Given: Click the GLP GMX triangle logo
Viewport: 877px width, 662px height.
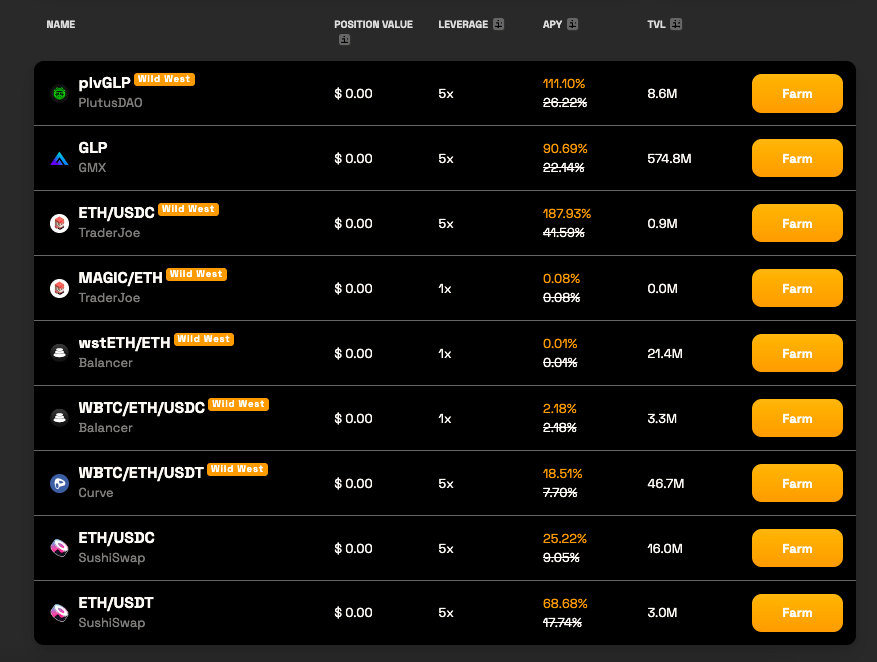Looking at the screenshot, I should pyautogui.click(x=59, y=159).
